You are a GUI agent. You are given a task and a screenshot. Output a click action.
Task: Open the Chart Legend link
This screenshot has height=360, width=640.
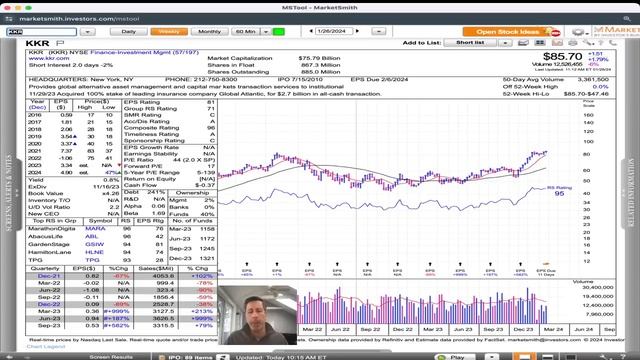(46, 347)
